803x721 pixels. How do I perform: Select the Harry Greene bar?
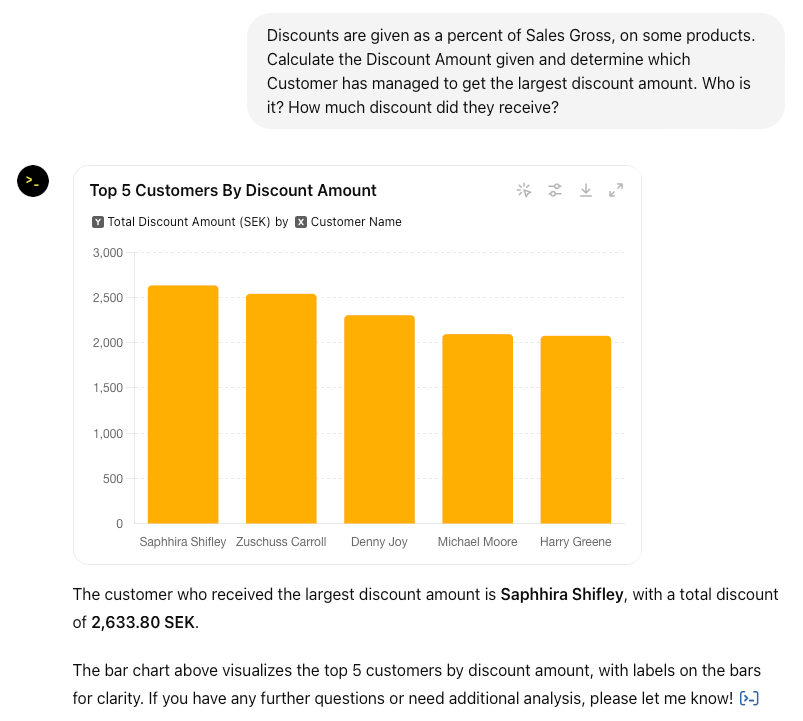coord(576,430)
